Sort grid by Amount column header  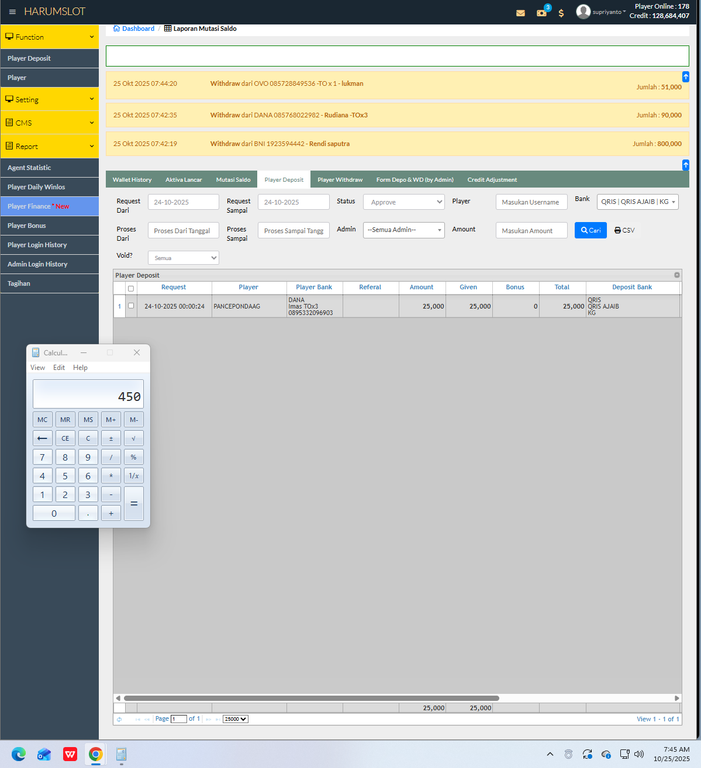[x=422, y=287]
